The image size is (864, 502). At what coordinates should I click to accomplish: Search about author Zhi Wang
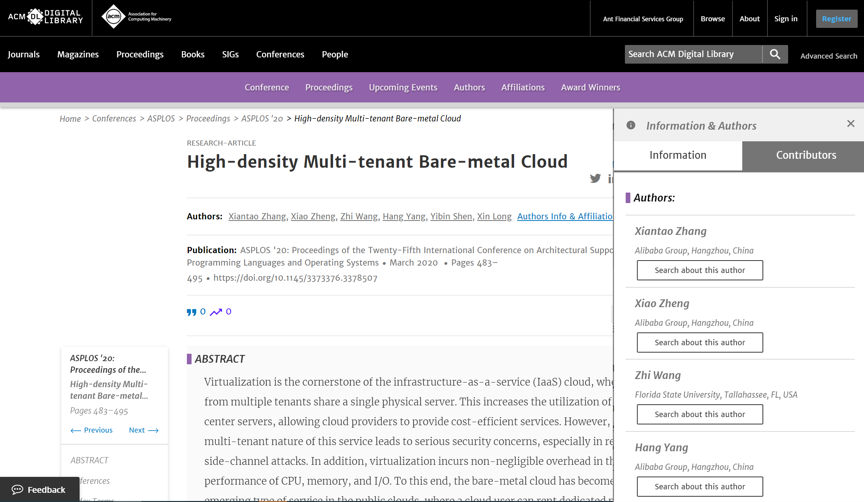[x=699, y=414]
